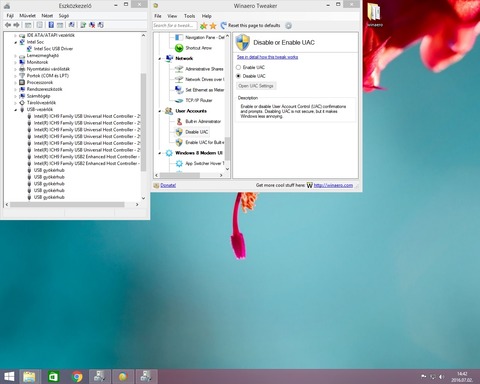Click the blue help icon in Eszközkezelő toolbar
480x384 pixels.
click(x=51, y=25)
